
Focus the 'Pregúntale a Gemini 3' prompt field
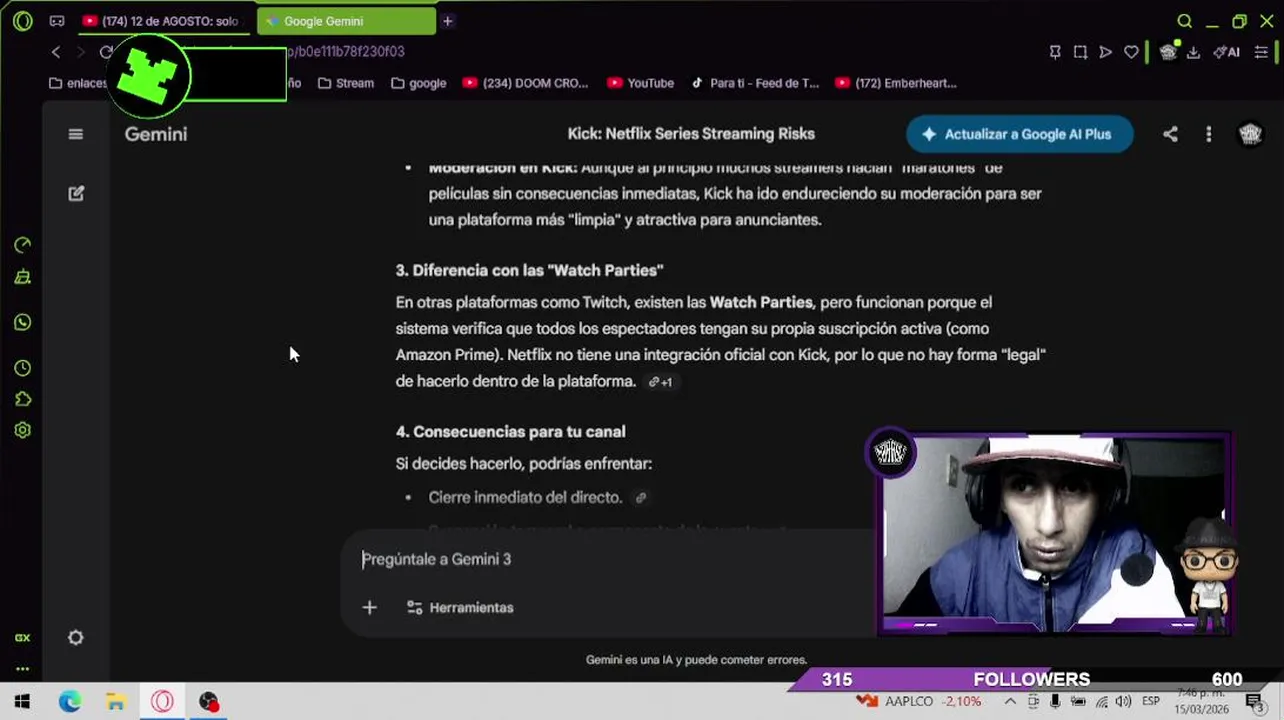pyautogui.click(x=610, y=559)
